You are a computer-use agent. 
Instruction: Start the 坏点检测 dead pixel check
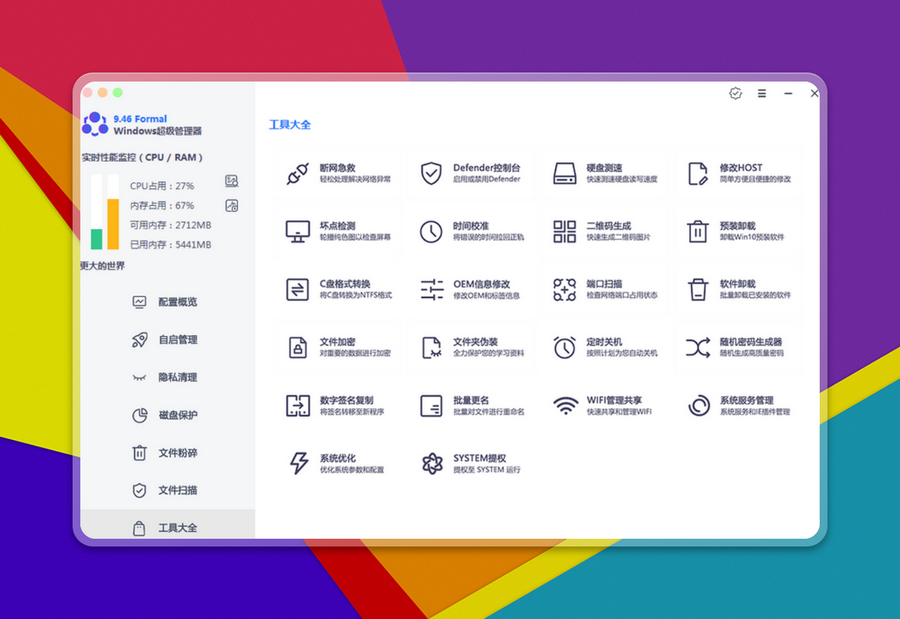[x=335, y=231]
